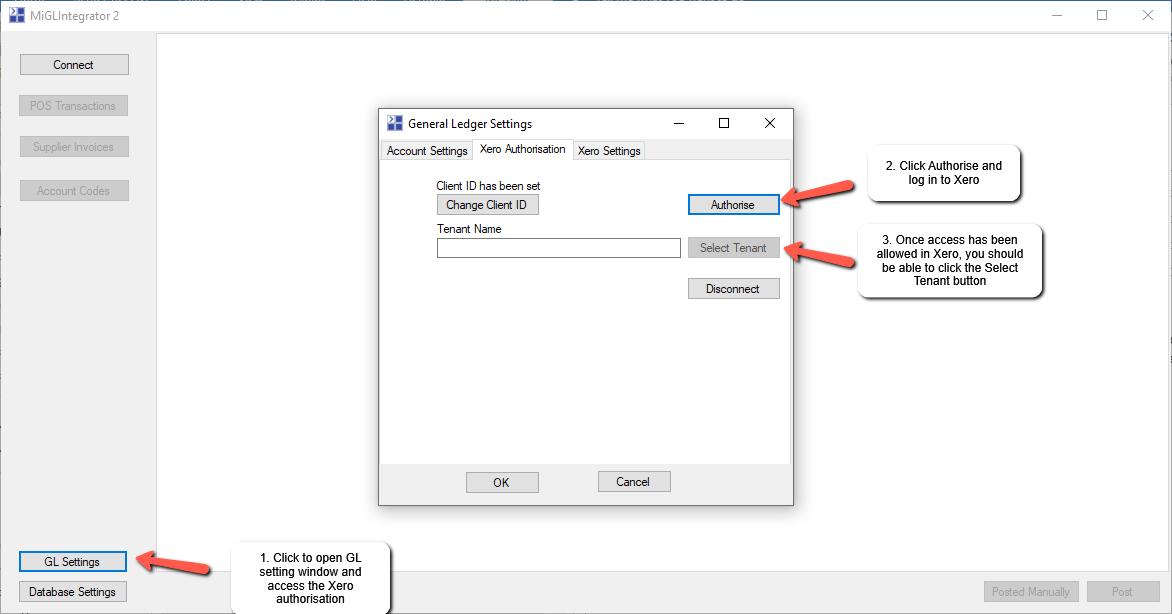Screen dimensions: 1172x614
Task: Open POS Transactions in the sidebar
Action: tap(73, 106)
